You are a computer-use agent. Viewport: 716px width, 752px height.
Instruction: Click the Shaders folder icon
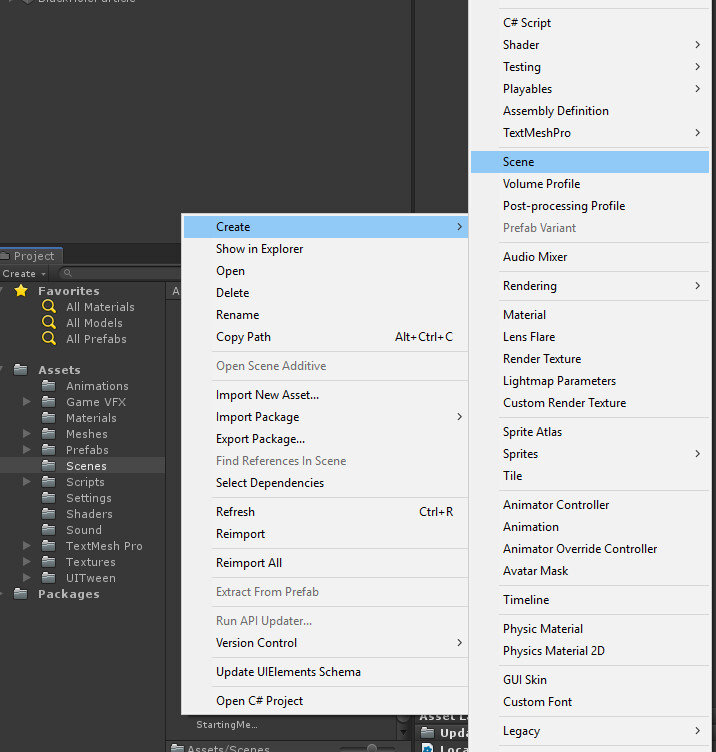(x=48, y=513)
